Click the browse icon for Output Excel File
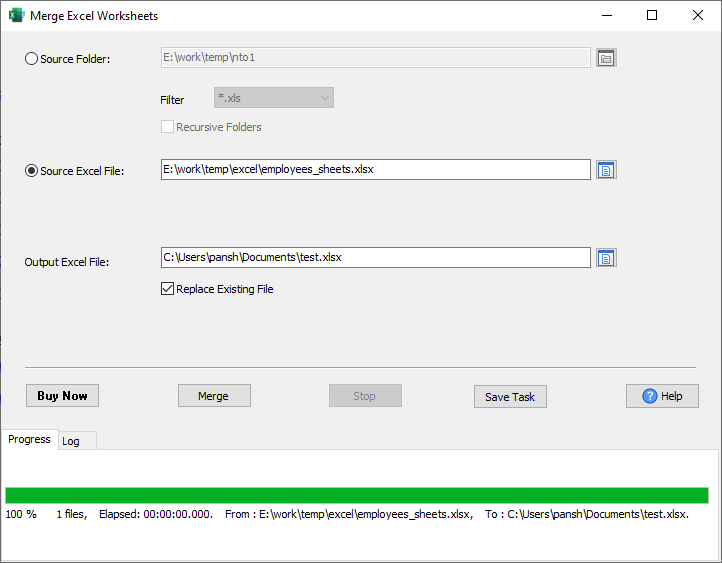This screenshot has width=722, height=563. coord(606,258)
